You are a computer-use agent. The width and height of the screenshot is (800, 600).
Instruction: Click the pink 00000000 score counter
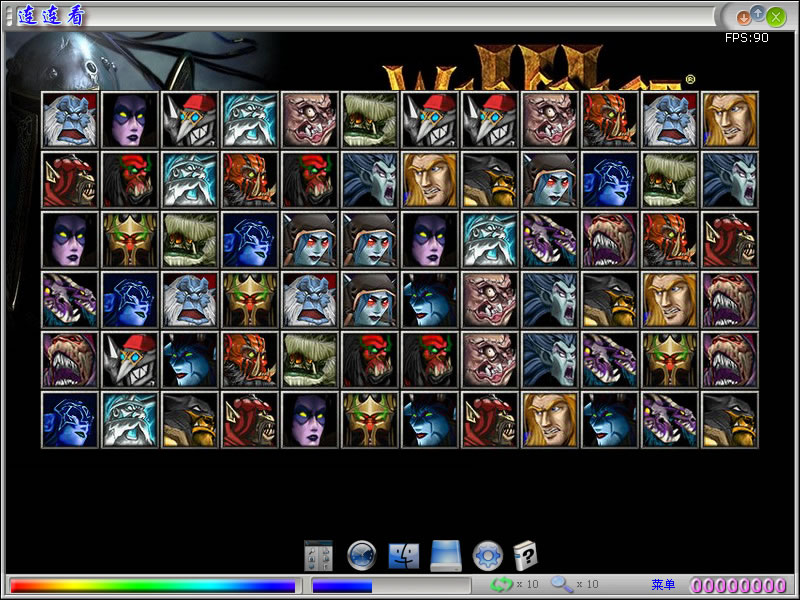point(738,585)
